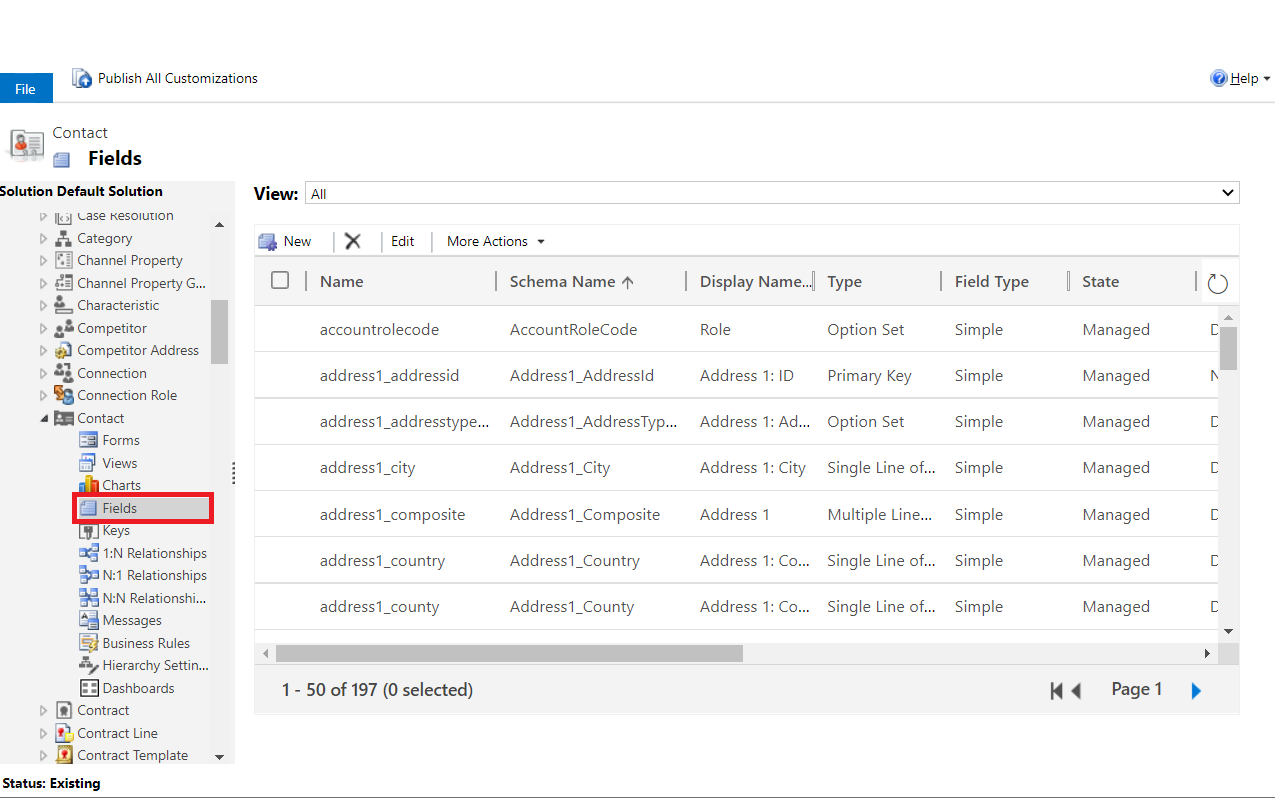Click the Edit button in toolbar
The height and width of the screenshot is (798, 1286).
click(402, 241)
